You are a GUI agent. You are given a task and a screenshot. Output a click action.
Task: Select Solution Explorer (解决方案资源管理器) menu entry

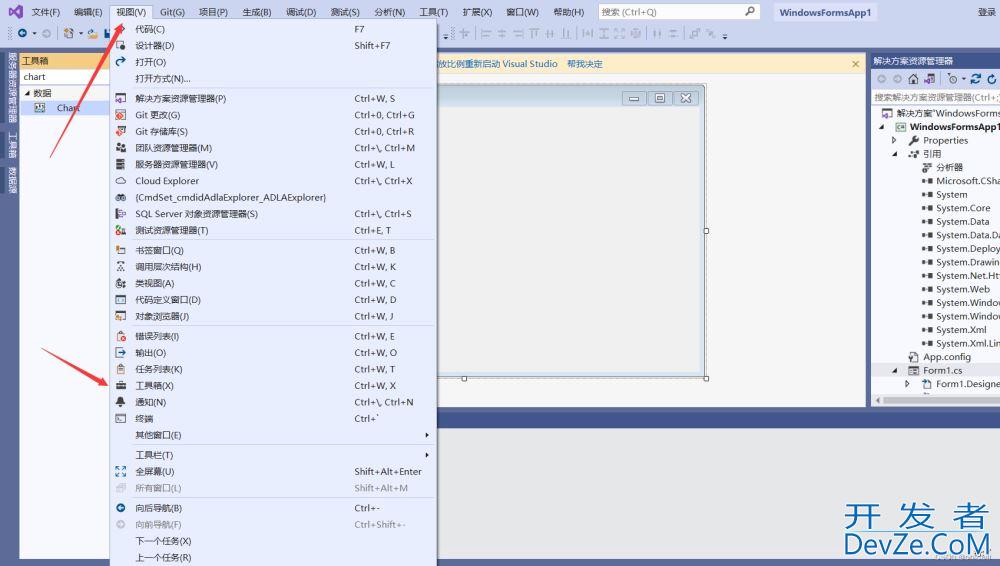coord(180,99)
